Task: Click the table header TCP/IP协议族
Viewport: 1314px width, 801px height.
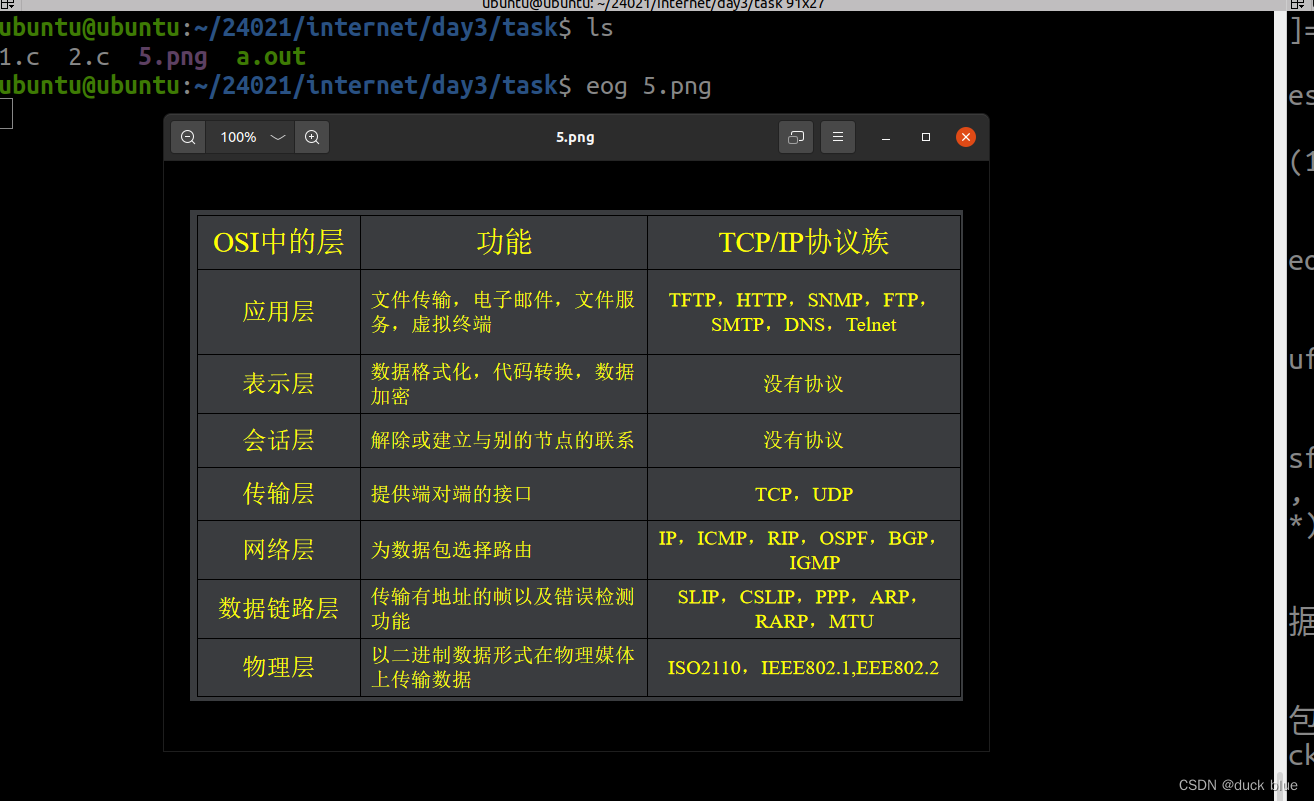Action: [804, 242]
